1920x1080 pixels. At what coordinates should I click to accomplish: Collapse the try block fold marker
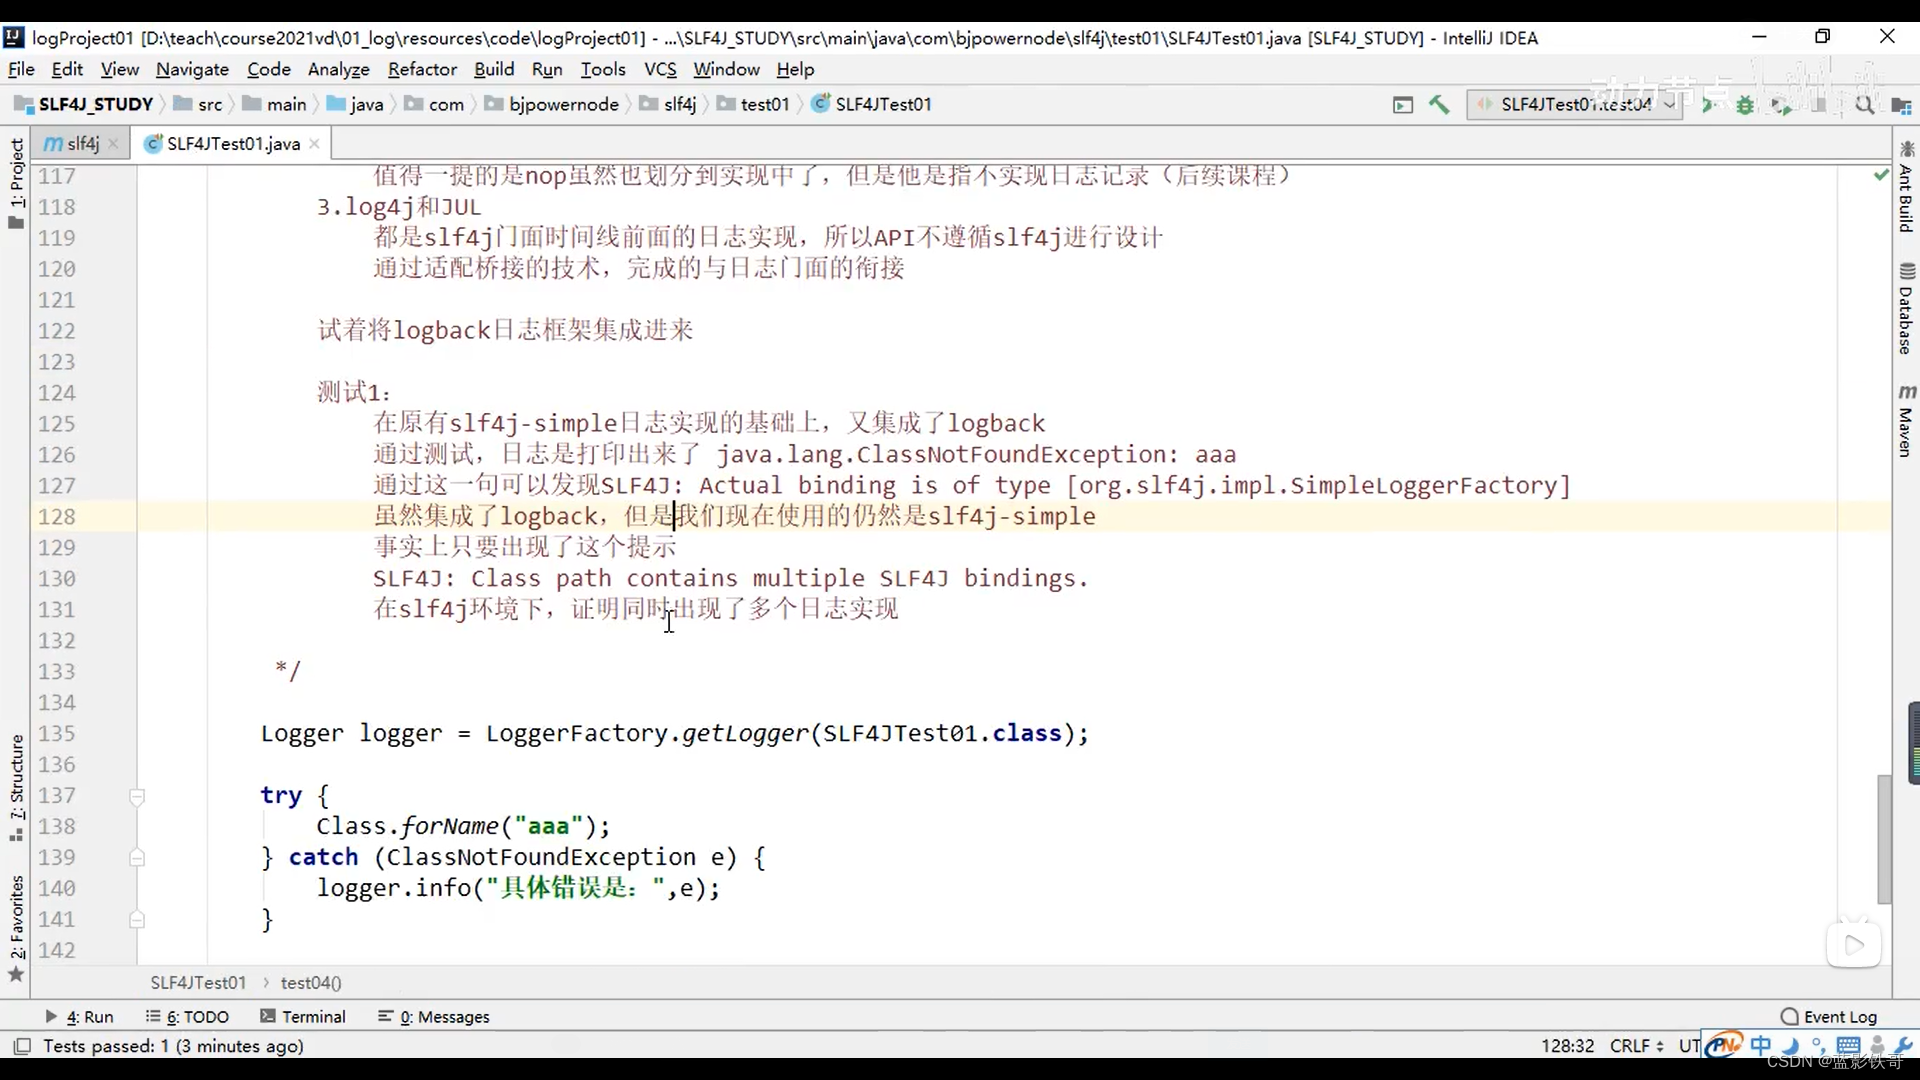coord(137,796)
